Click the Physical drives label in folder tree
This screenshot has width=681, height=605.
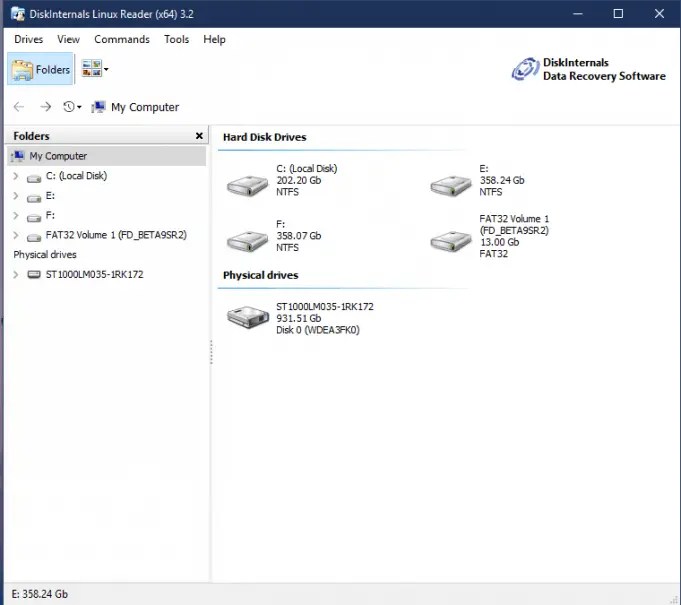[45, 255]
